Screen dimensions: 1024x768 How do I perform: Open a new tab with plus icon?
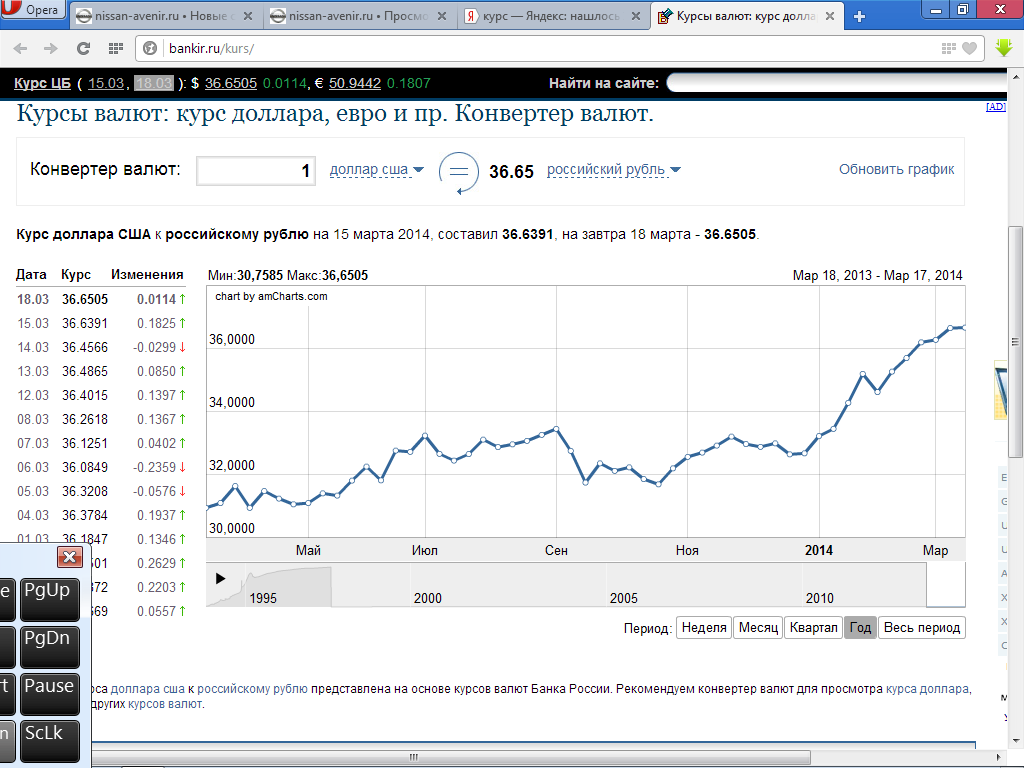[x=859, y=16]
